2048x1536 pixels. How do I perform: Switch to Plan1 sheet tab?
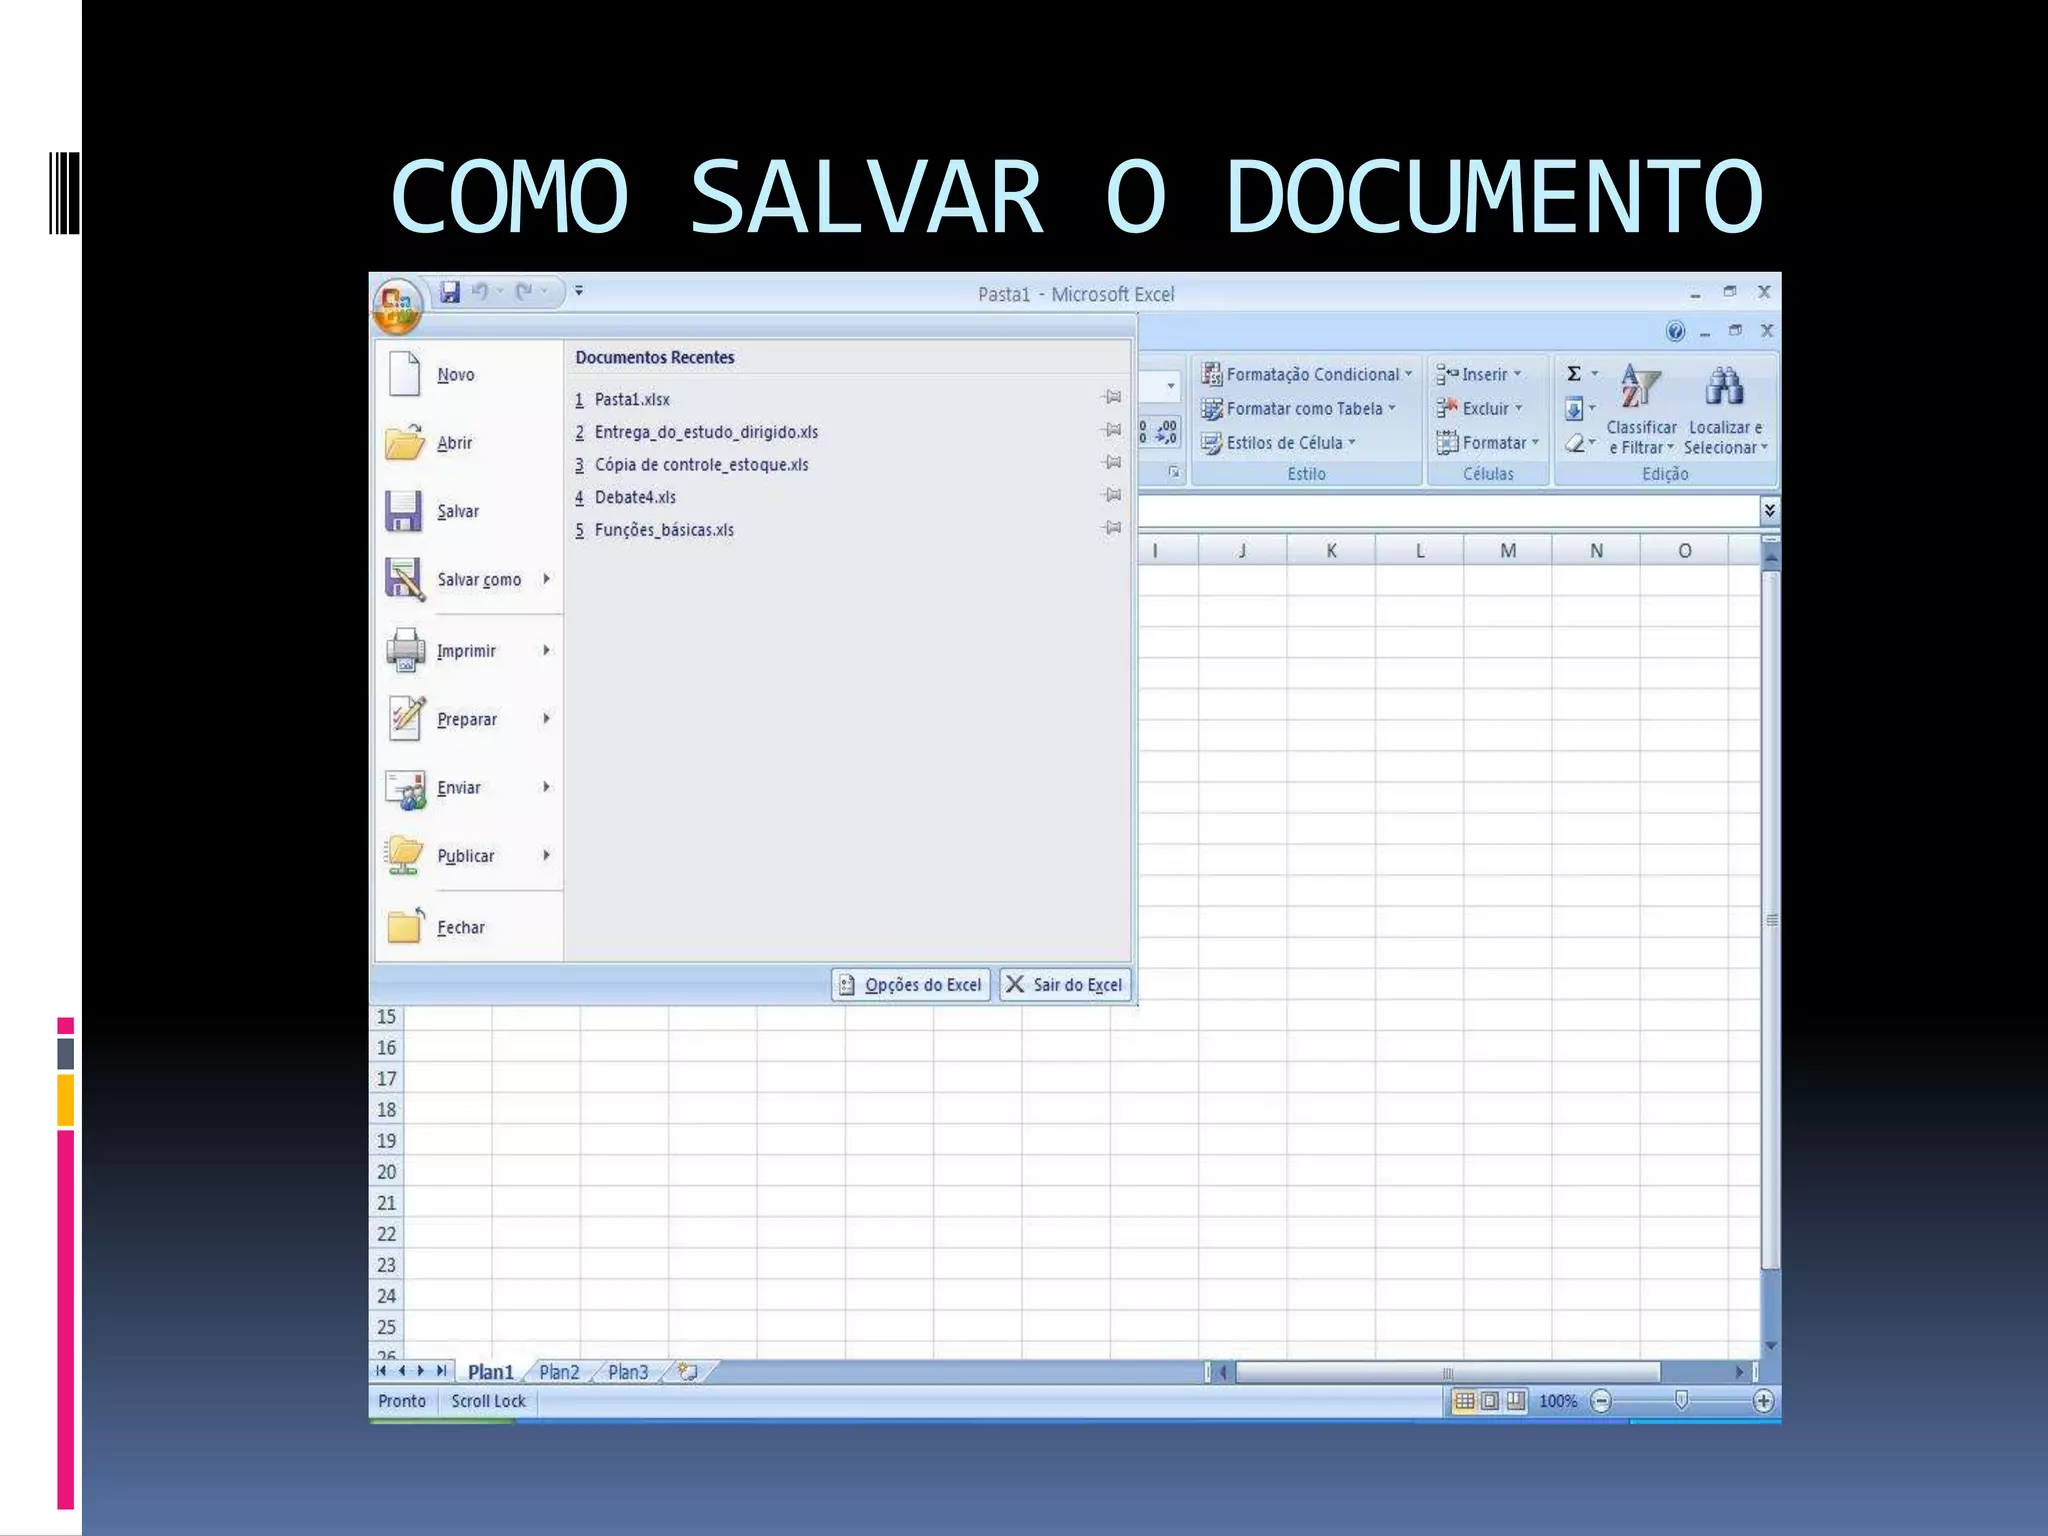[x=490, y=1372]
